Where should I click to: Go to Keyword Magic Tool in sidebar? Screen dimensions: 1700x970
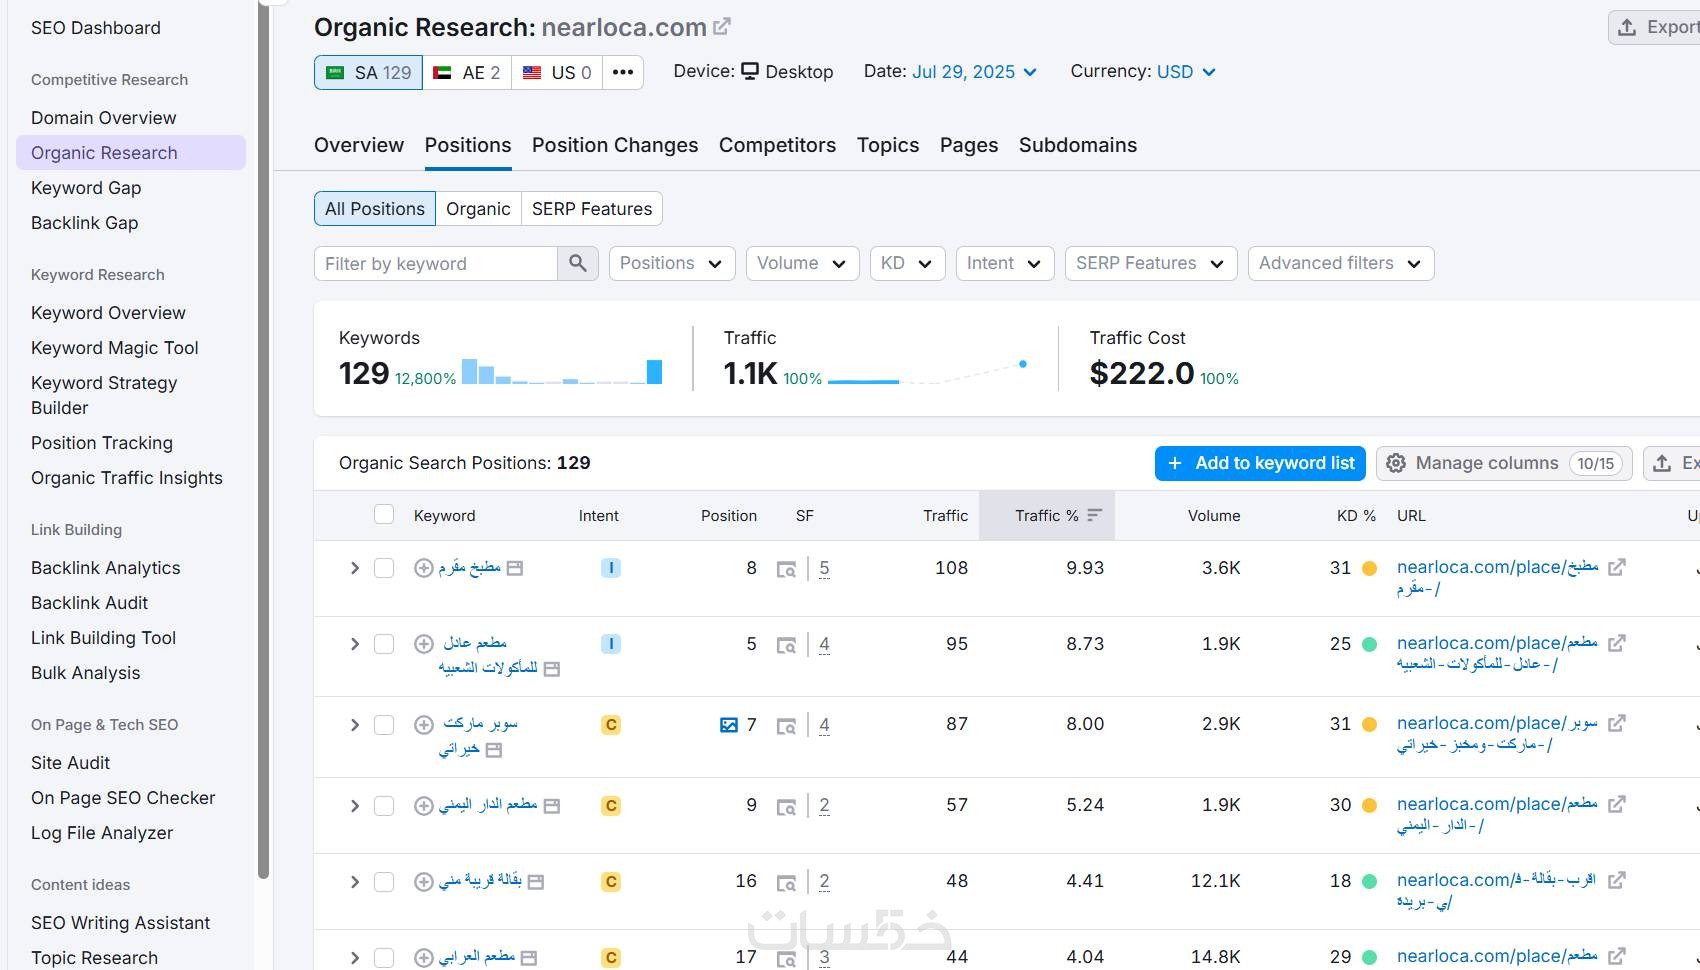pos(115,348)
